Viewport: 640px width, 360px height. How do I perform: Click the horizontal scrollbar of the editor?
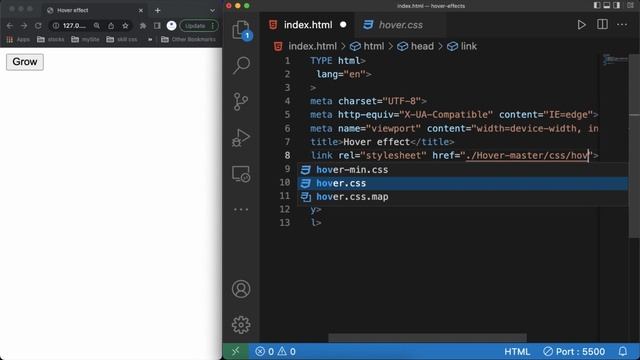[427, 338]
